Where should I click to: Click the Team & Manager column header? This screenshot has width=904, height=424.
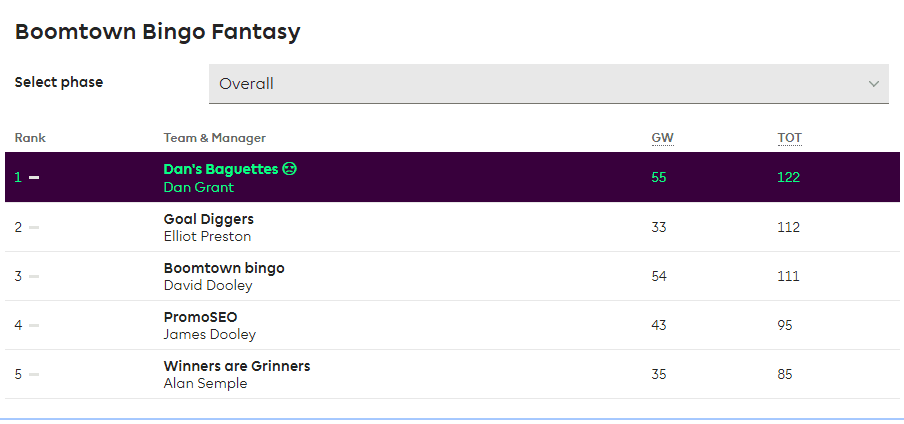coord(214,138)
